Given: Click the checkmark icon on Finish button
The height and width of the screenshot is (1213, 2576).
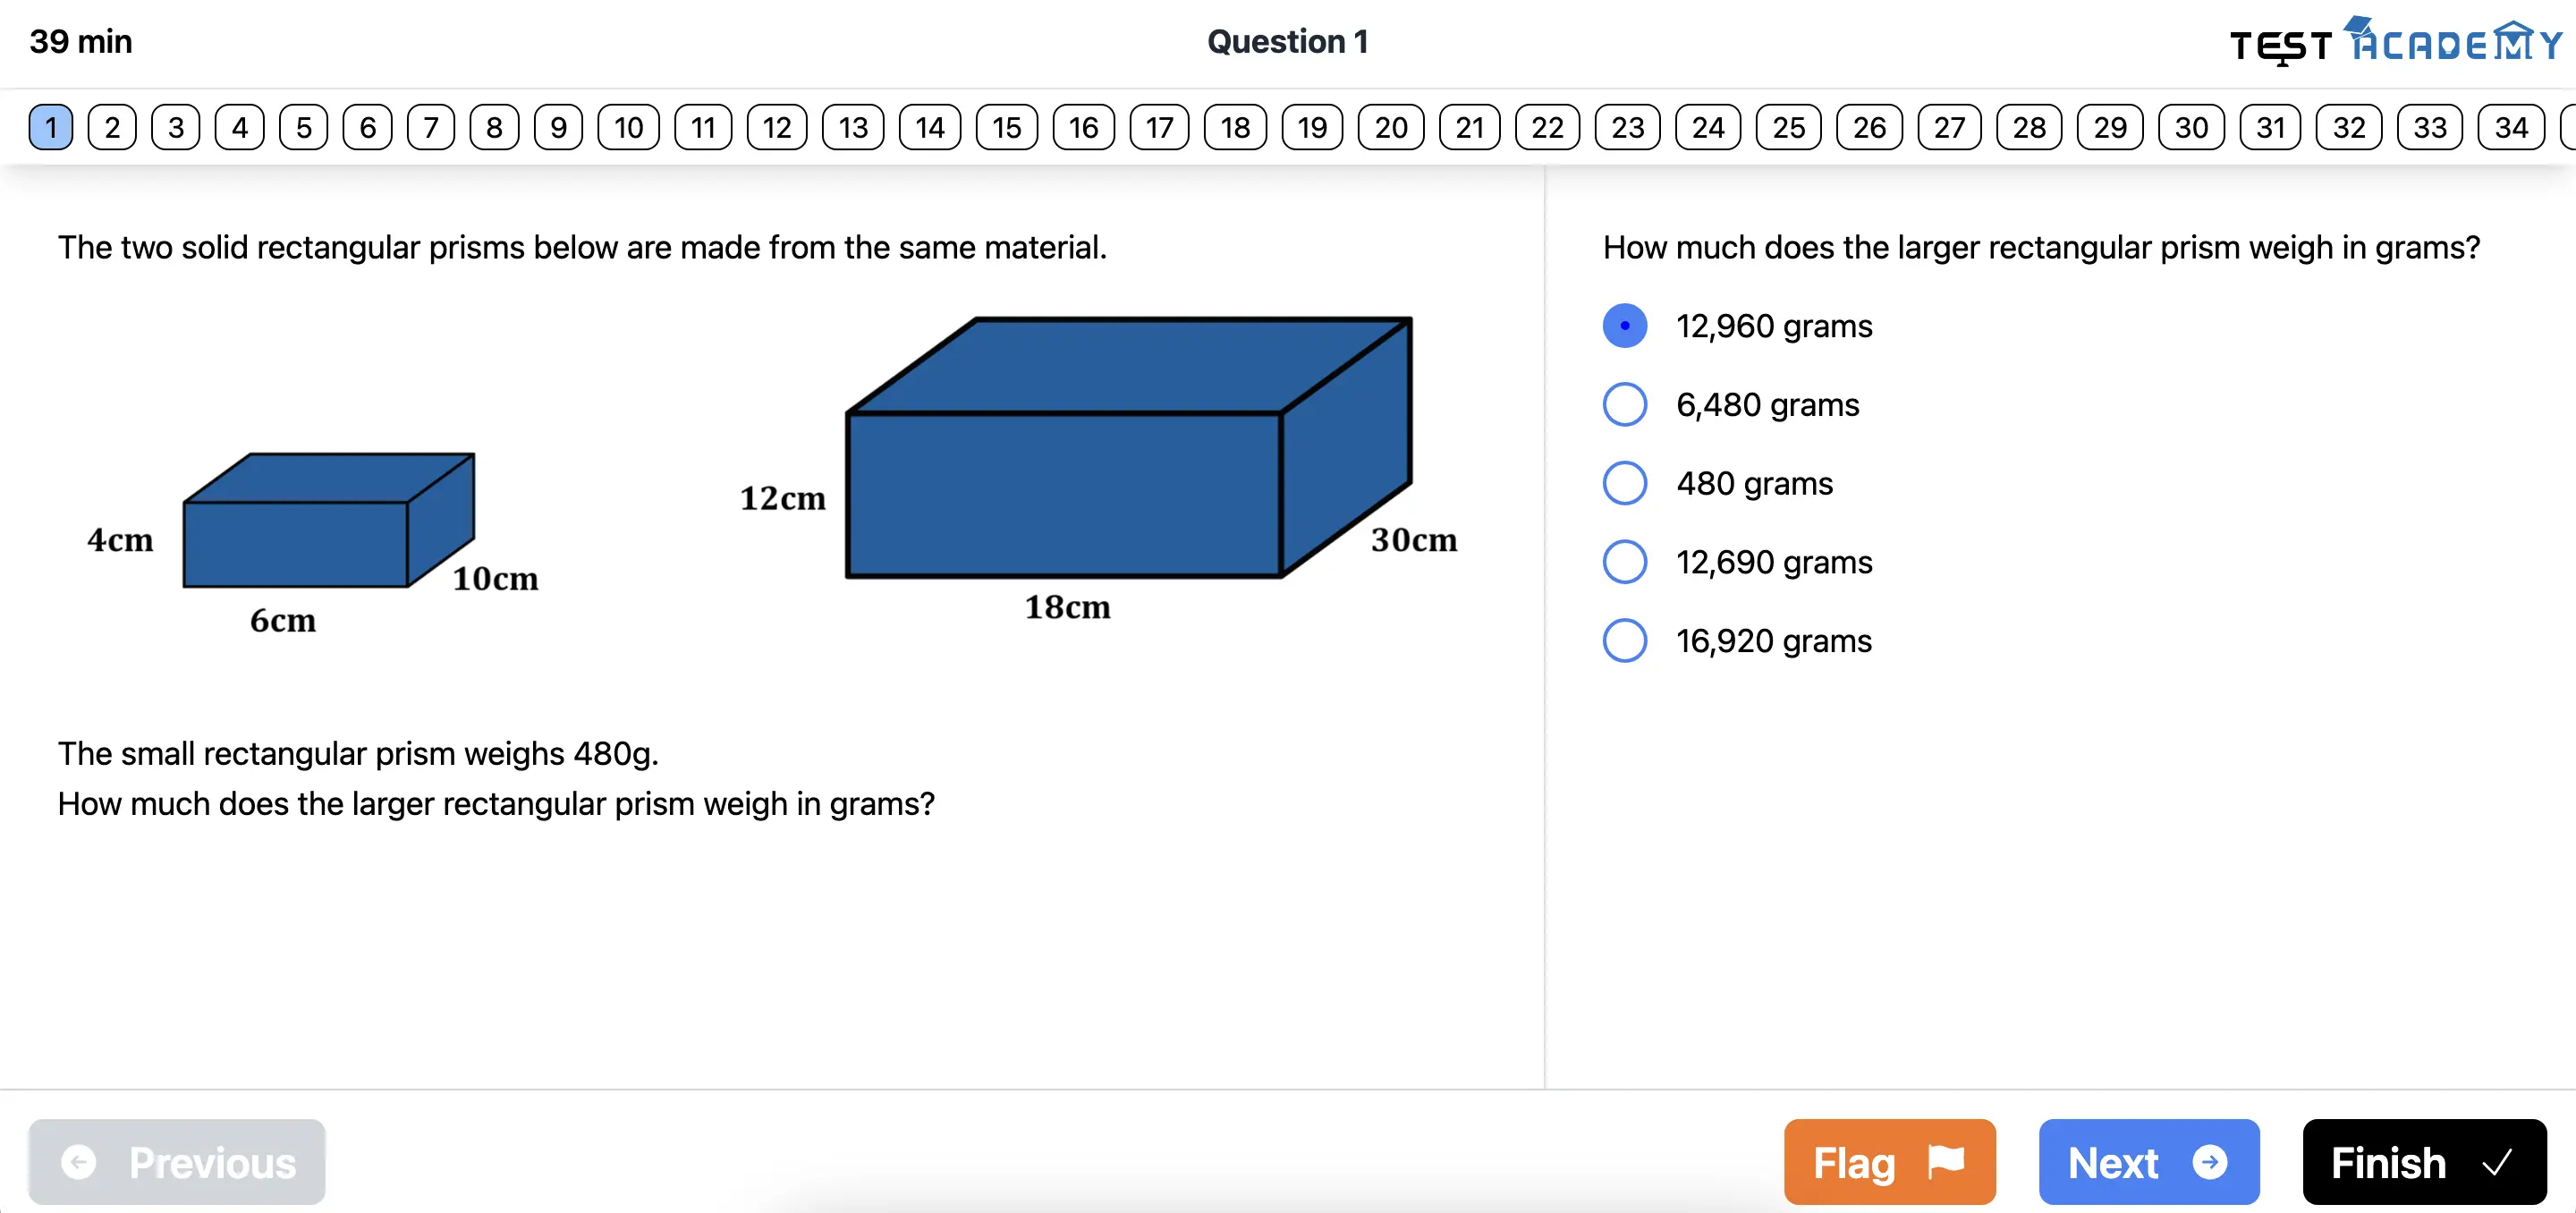Looking at the screenshot, I should [x=2496, y=1161].
